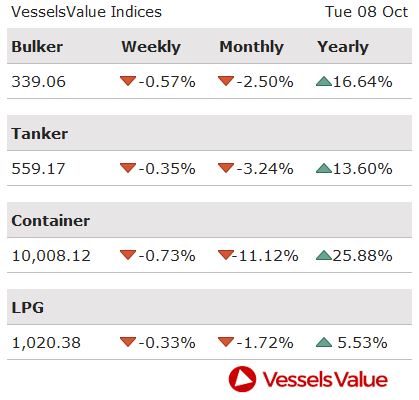This screenshot has width=419, height=400.
Task: Click the Container yearly green up arrow
Action: (x=323, y=255)
